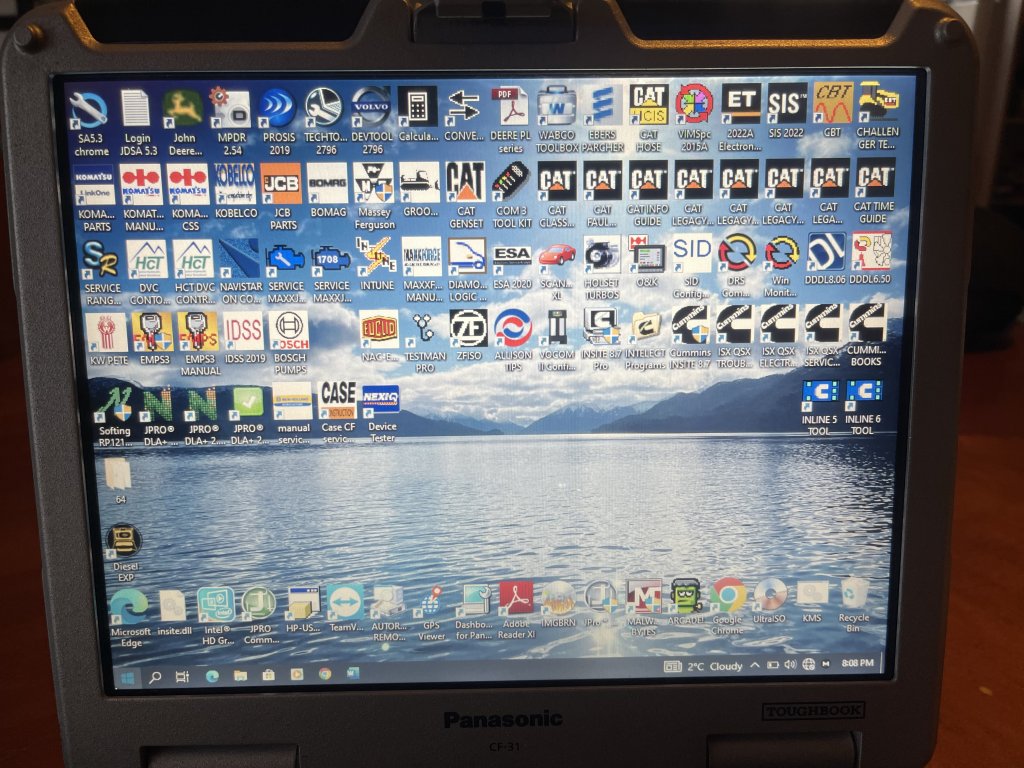The width and height of the screenshot is (1024, 768).
Task: Open Google Chrome desktop shortcut
Action: pyautogui.click(x=728, y=596)
